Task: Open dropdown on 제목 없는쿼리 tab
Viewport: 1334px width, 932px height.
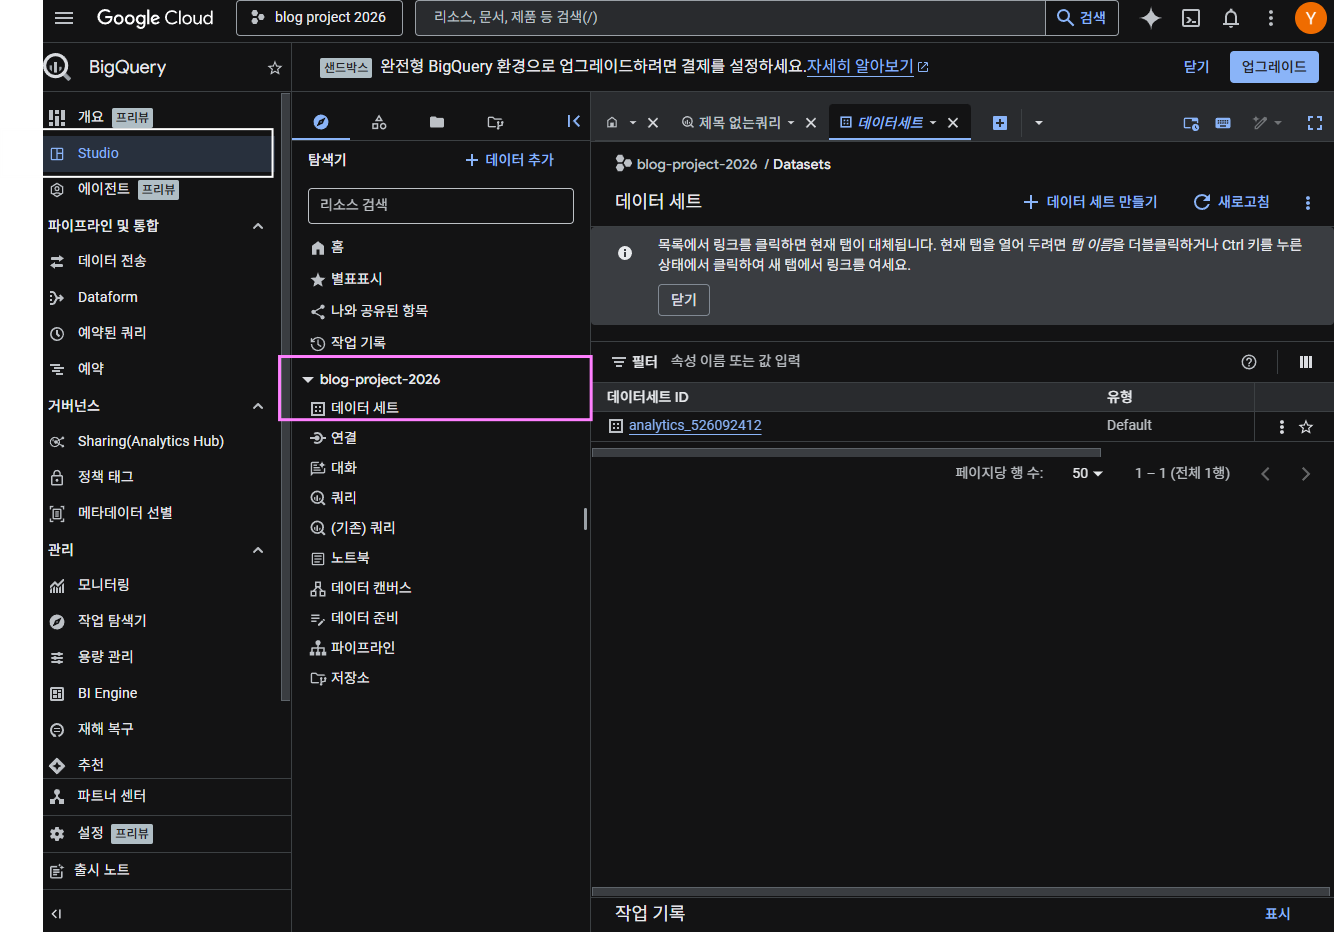Action: (x=791, y=123)
